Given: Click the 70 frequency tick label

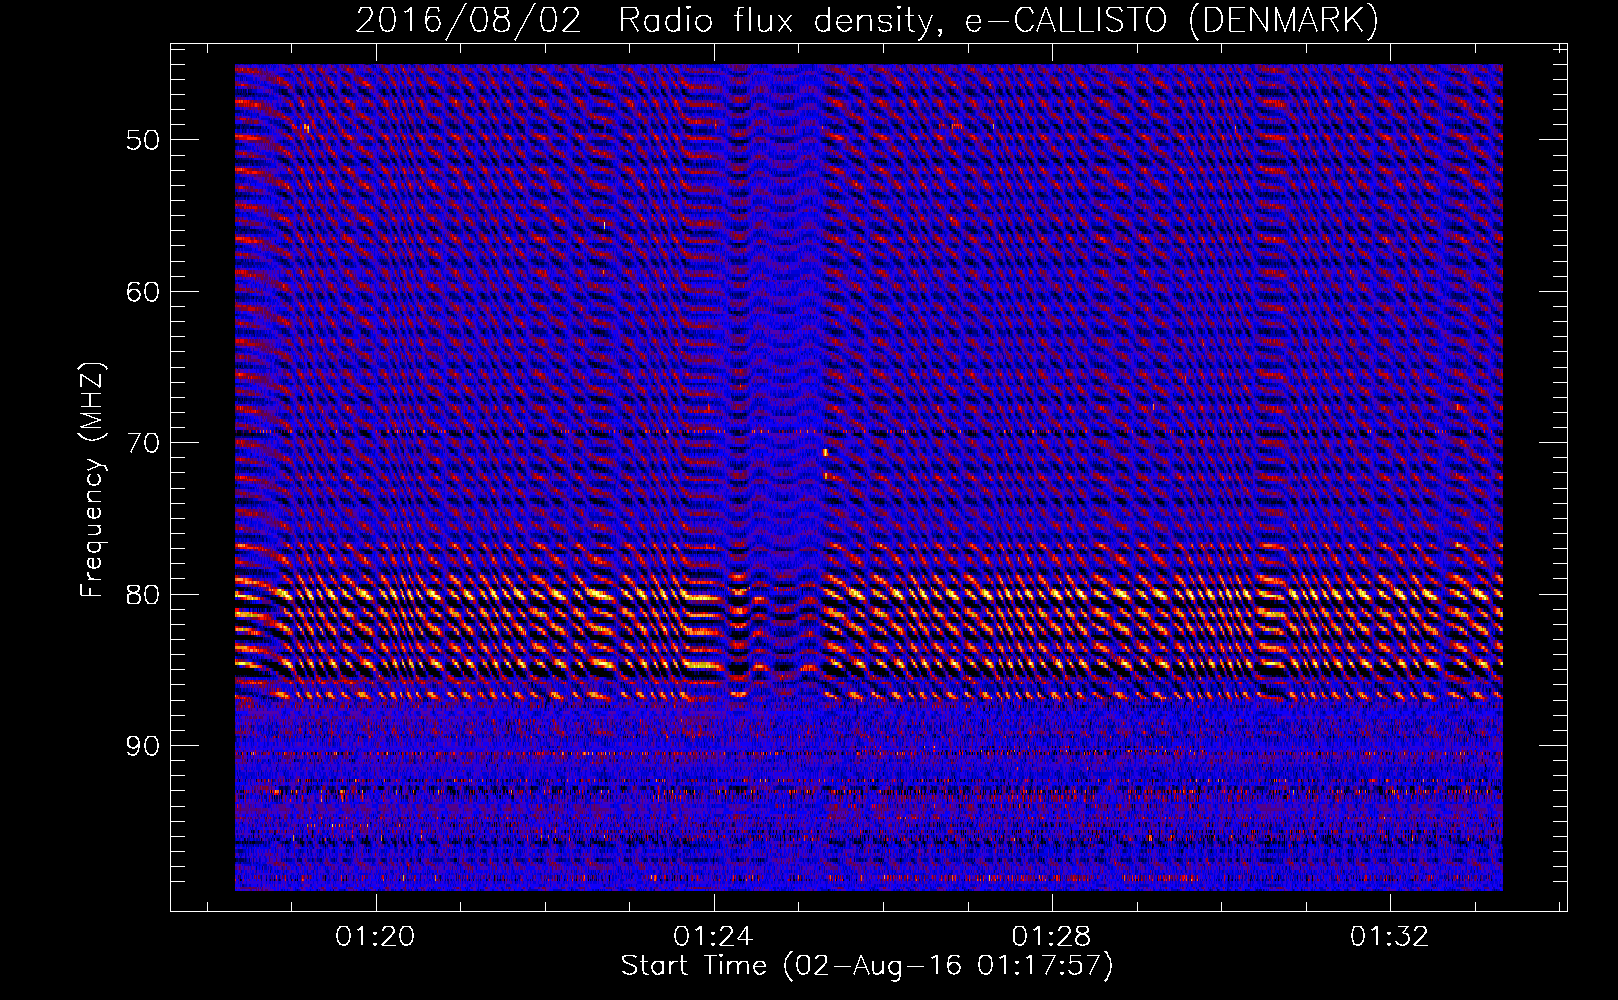Looking at the screenshot, I should click(x=142, y=443).
